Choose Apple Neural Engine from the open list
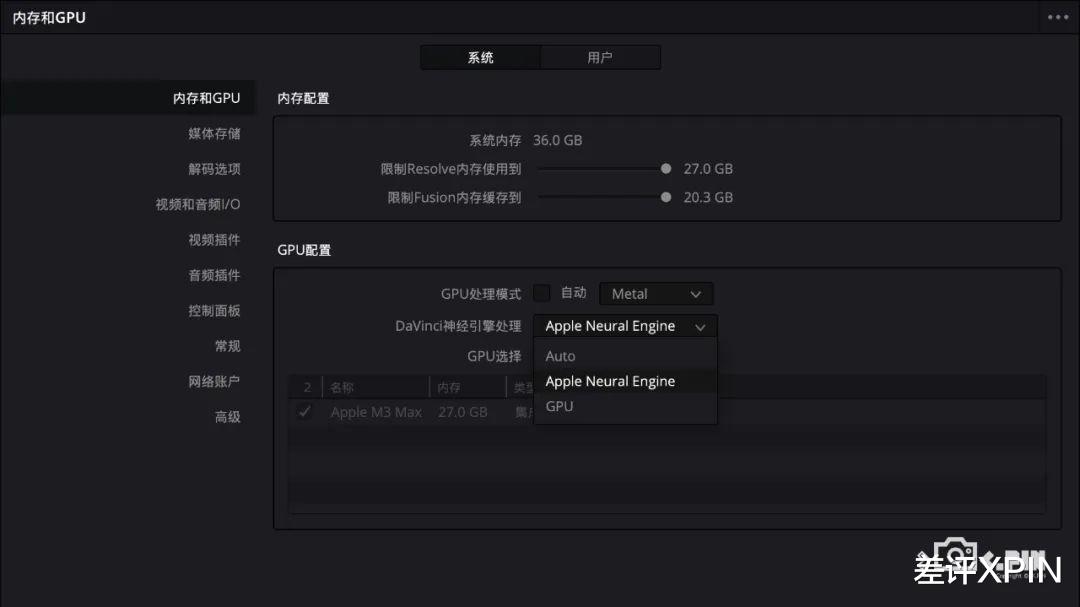 [x=610, y=381]
